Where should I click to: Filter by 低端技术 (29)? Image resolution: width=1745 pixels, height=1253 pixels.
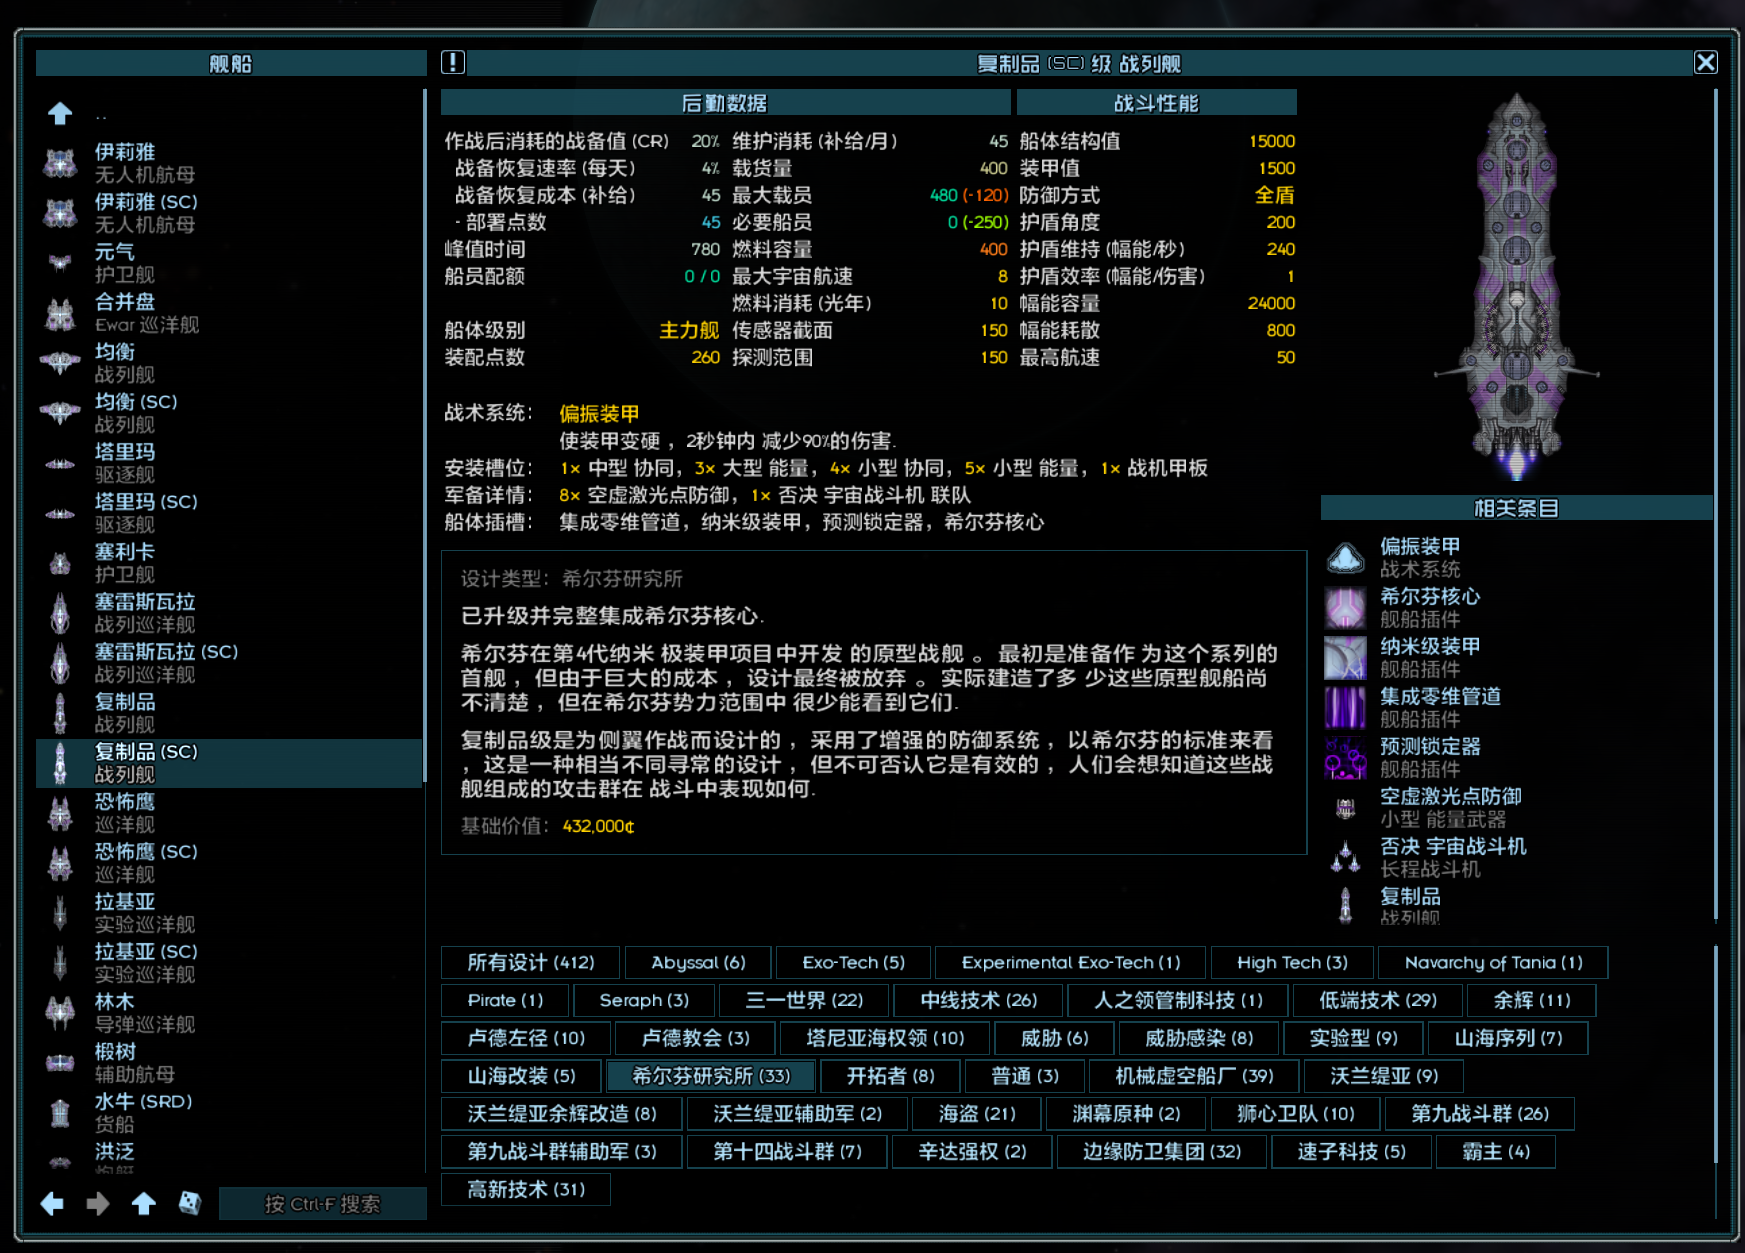tap(1377, 1000)
